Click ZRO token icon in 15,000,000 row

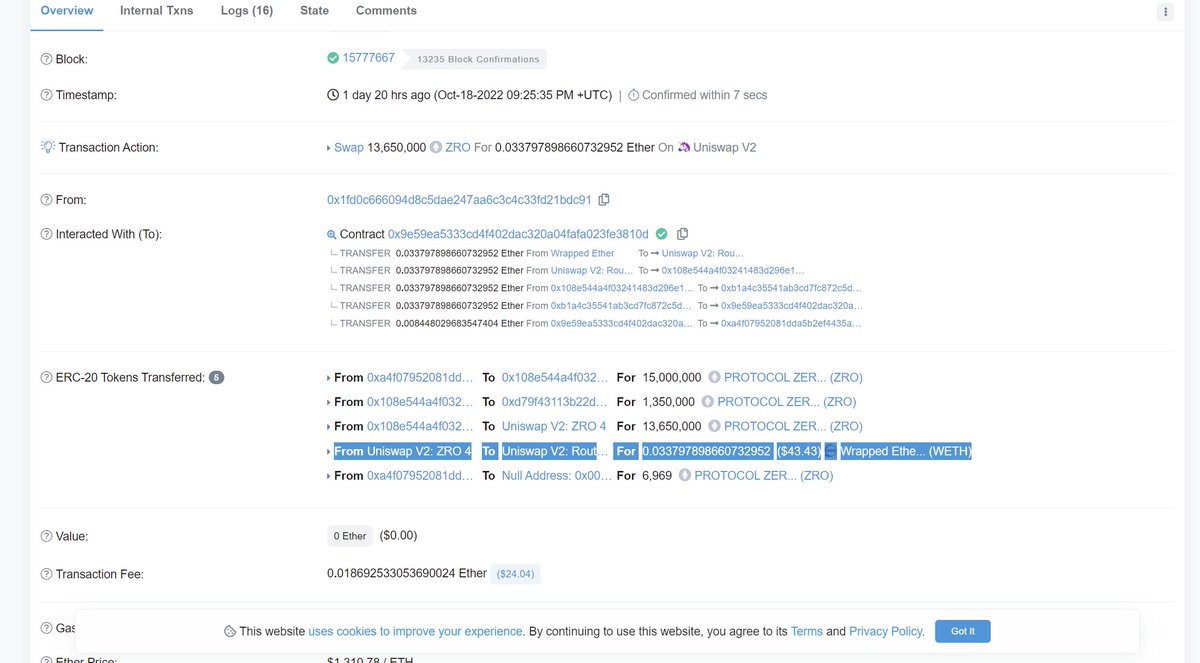[714, 378]
